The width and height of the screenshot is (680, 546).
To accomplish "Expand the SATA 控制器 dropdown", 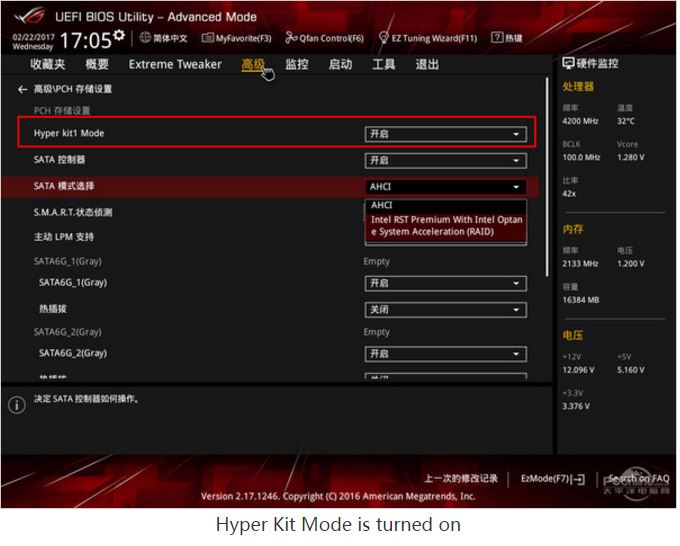I will [444, 160].
